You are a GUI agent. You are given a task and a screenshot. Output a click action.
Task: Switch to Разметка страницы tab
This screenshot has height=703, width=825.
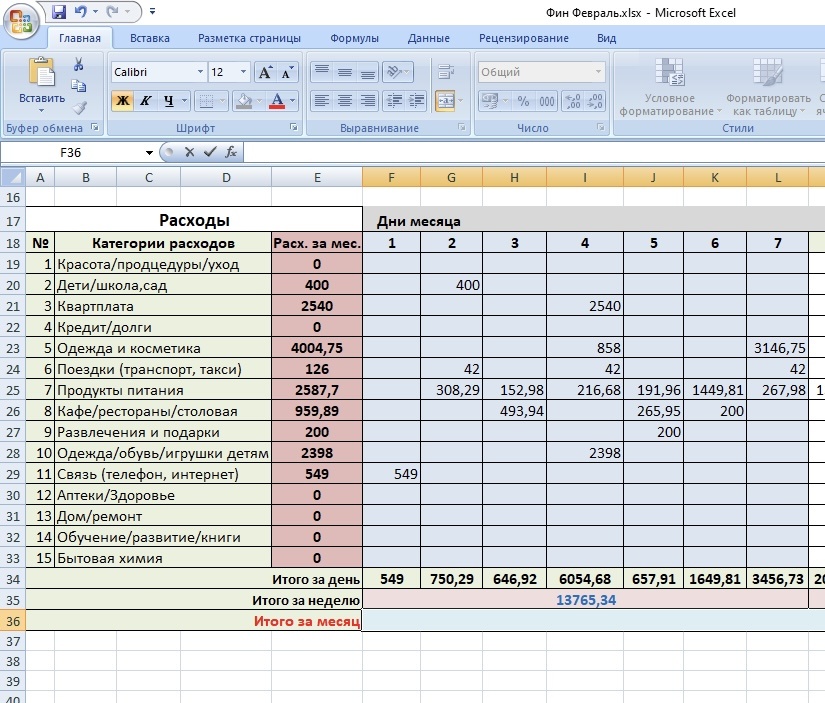click(249, 38)
